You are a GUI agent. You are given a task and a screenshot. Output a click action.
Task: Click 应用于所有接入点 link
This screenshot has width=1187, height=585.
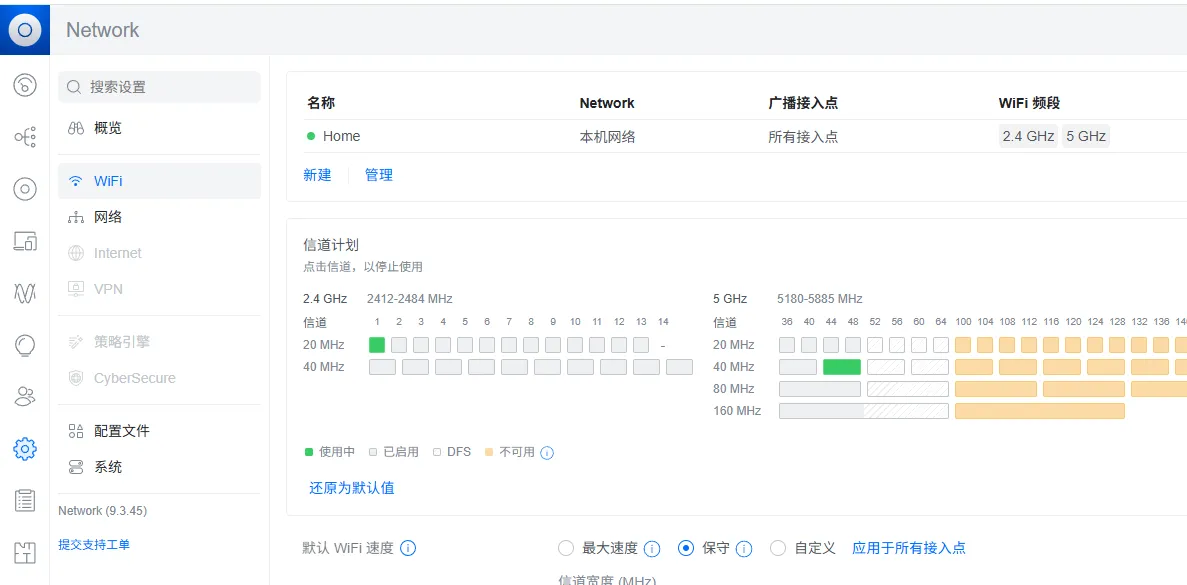tap(908, 549)
